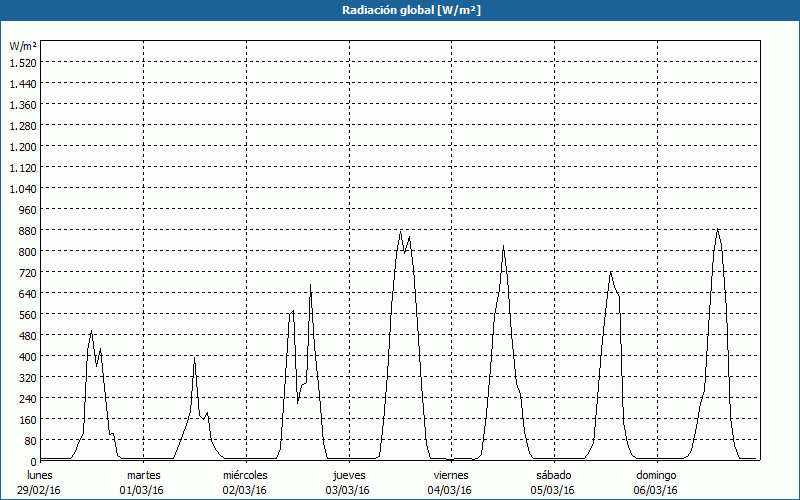Select the jueves day label
The height and width of the screenshot is (500, 800).
tap(349, 475)
